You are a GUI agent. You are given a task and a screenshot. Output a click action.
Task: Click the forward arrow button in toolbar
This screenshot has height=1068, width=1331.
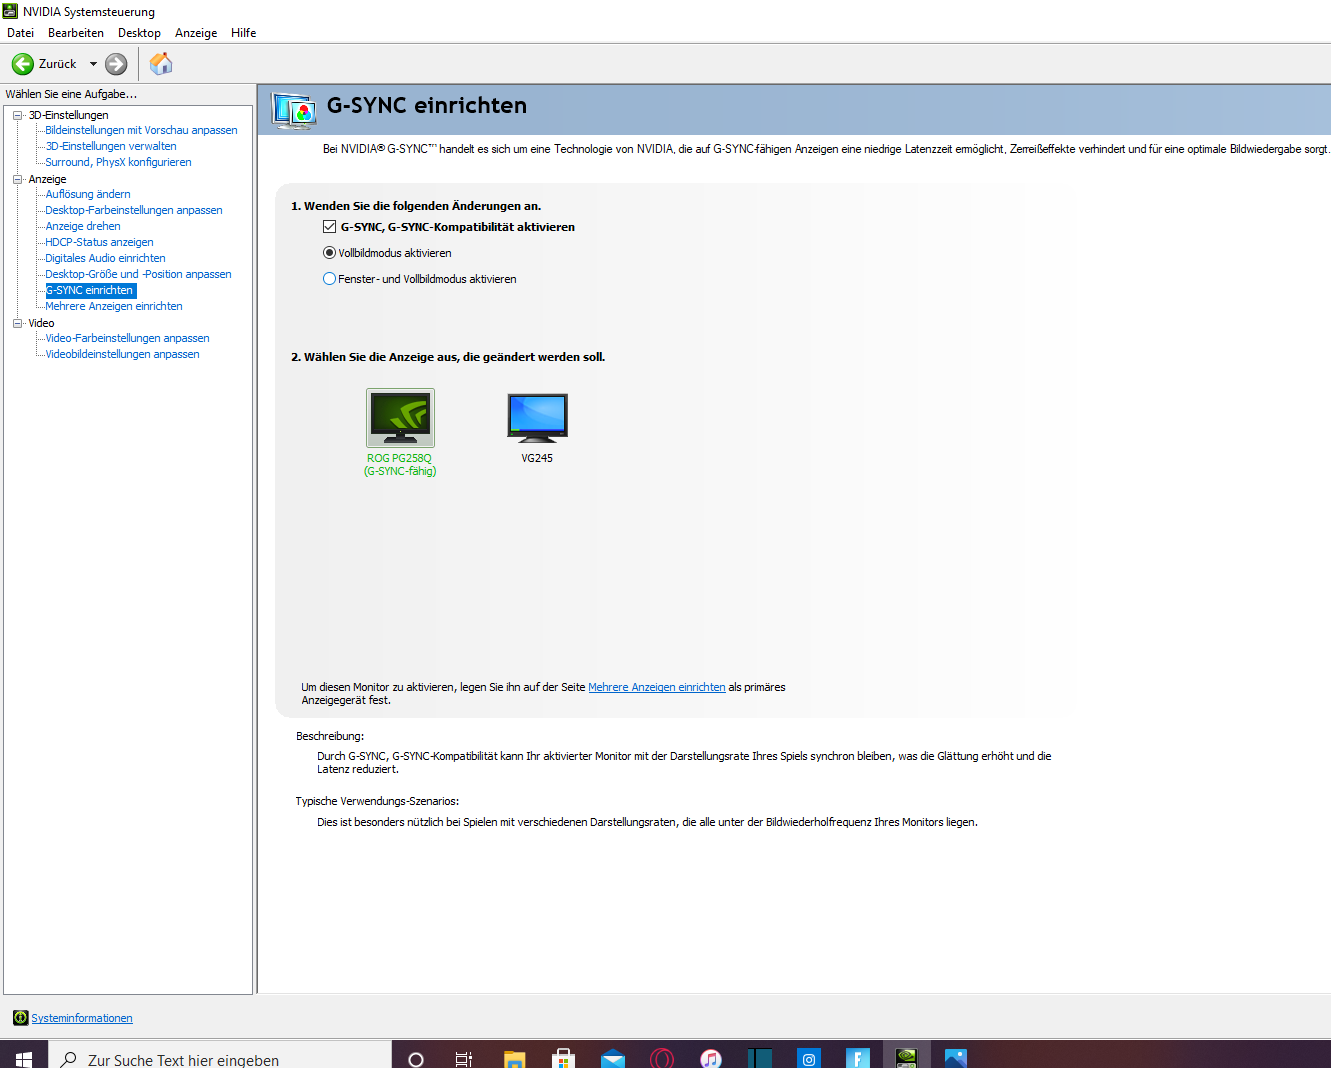(x=116, y=64)
